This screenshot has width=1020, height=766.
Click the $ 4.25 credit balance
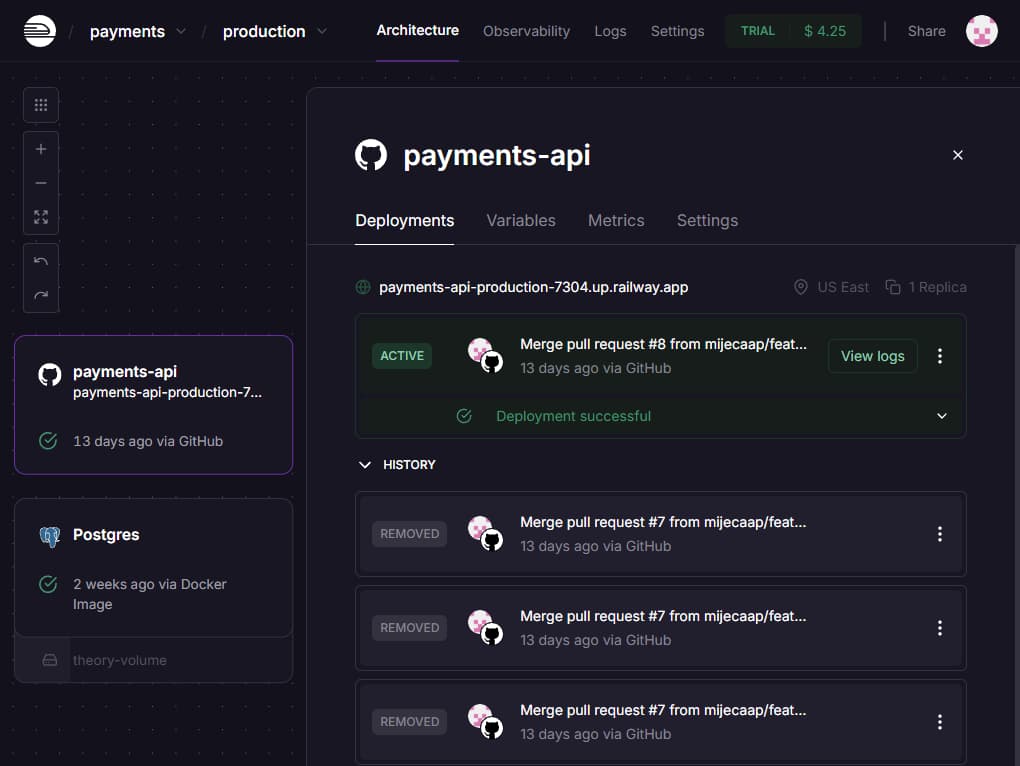click(824, 31)
